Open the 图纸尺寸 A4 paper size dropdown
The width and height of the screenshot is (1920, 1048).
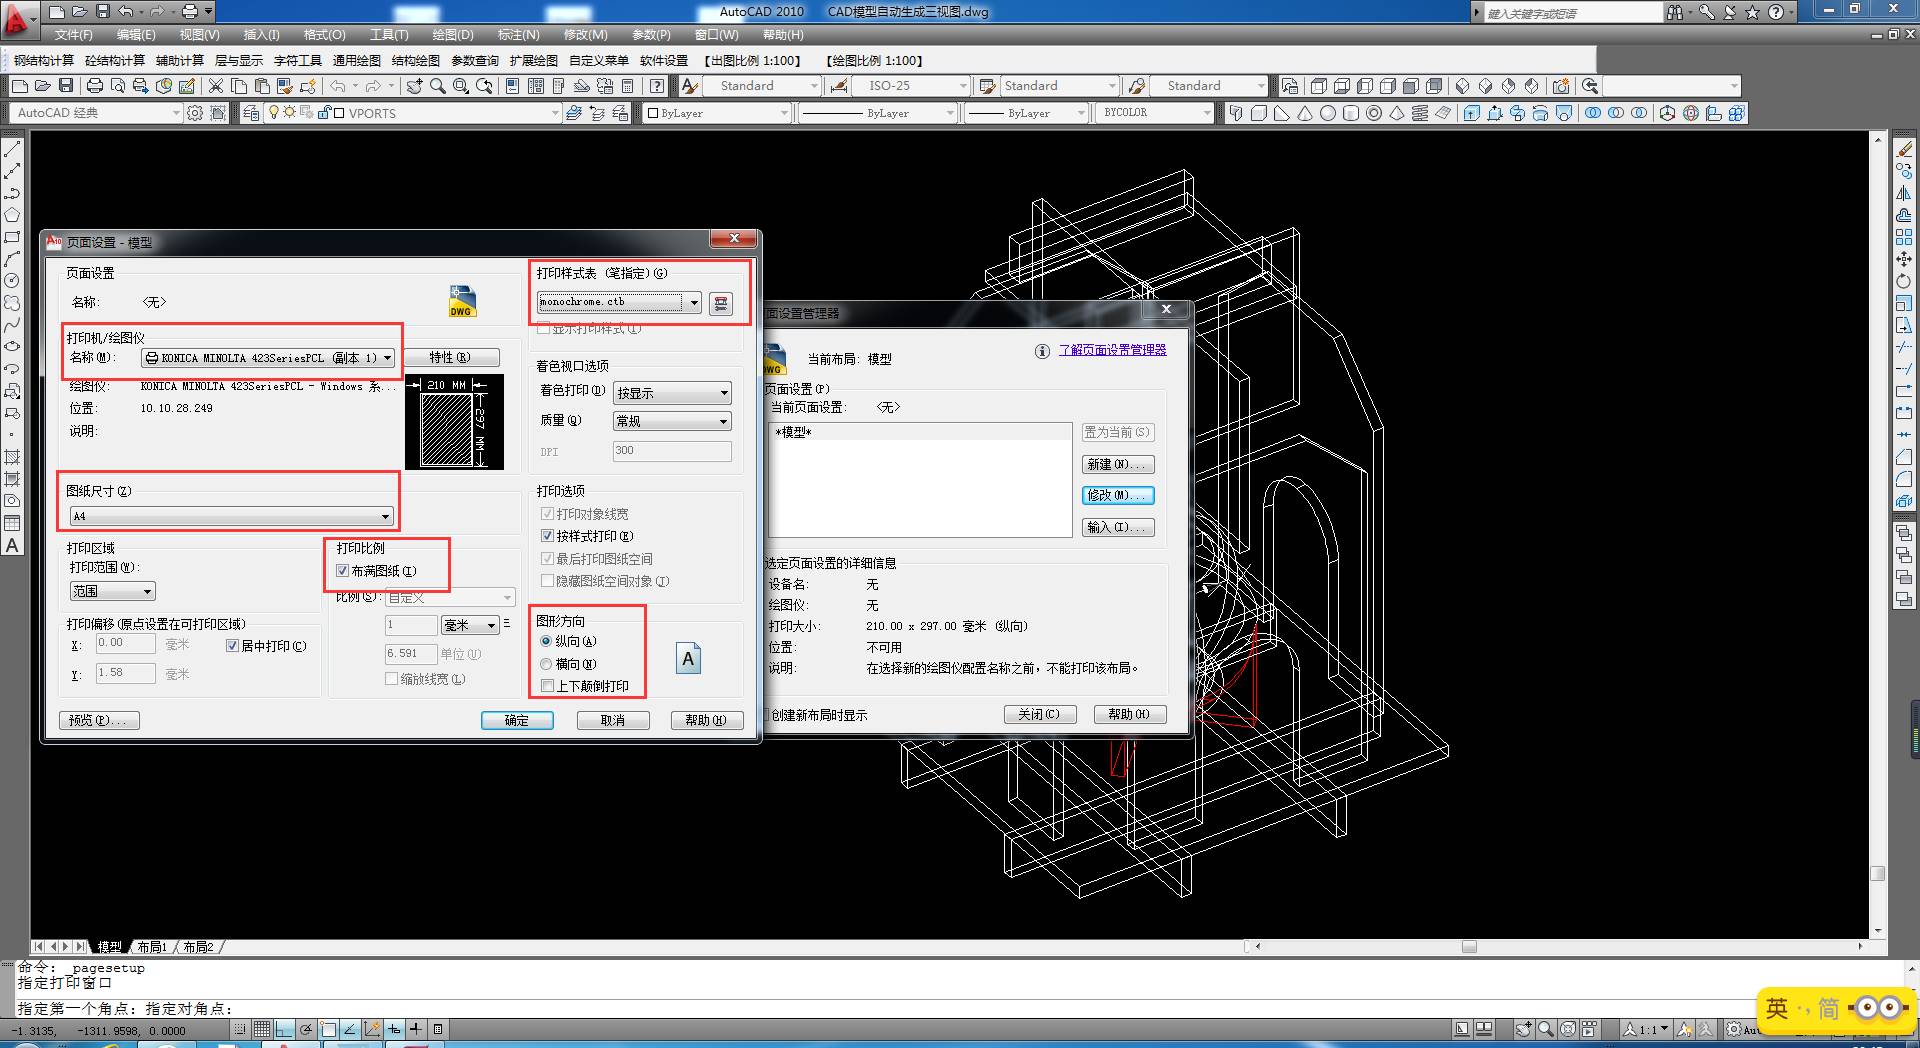click(231, 516)
